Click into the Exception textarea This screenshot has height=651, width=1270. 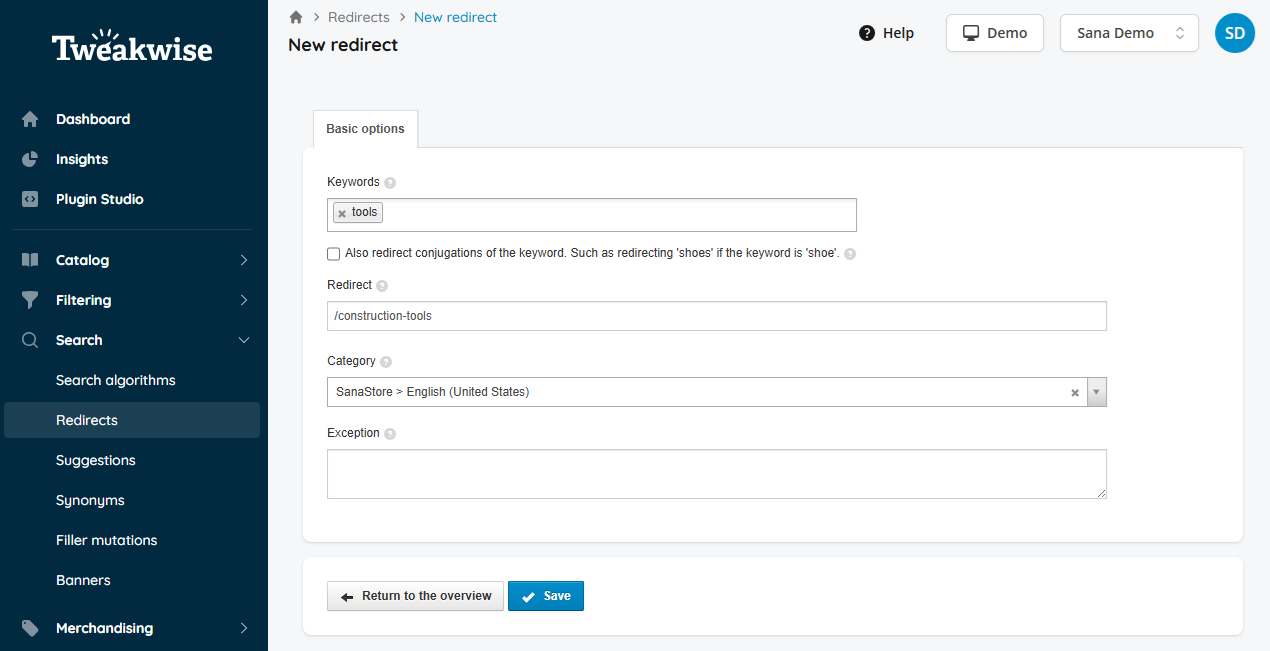(717, 474)
